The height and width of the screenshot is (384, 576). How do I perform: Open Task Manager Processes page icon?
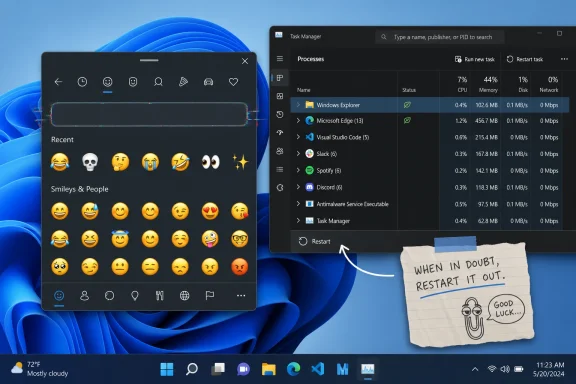tap(280, 78)
